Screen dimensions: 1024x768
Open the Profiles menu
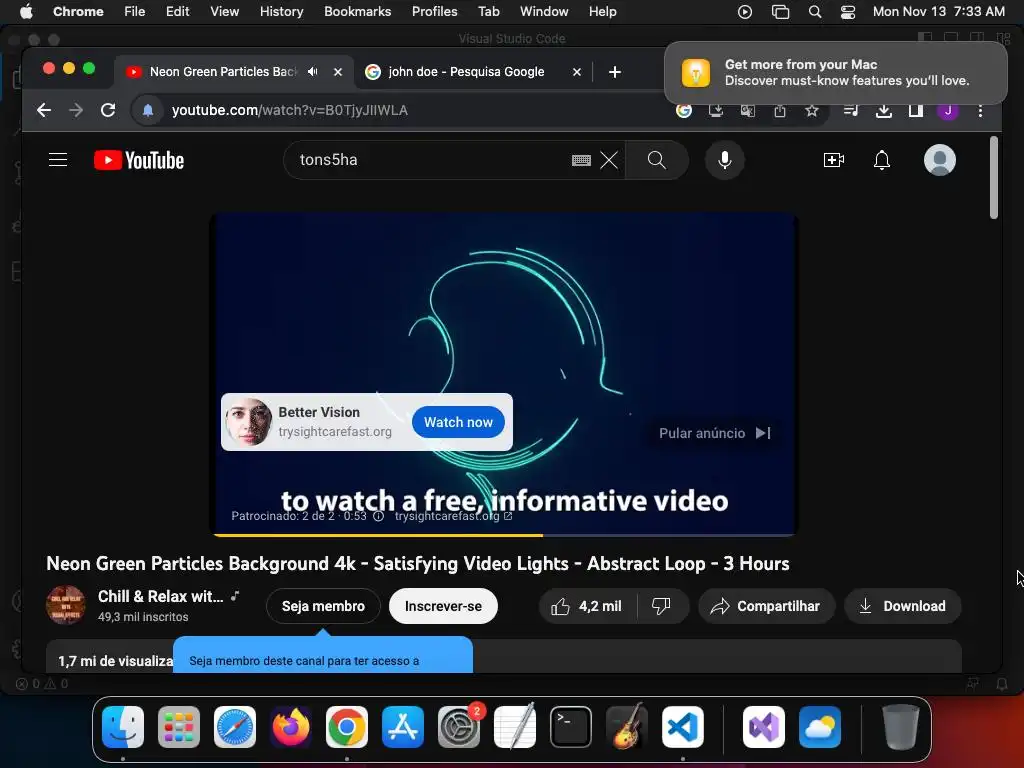pos(434,11)
